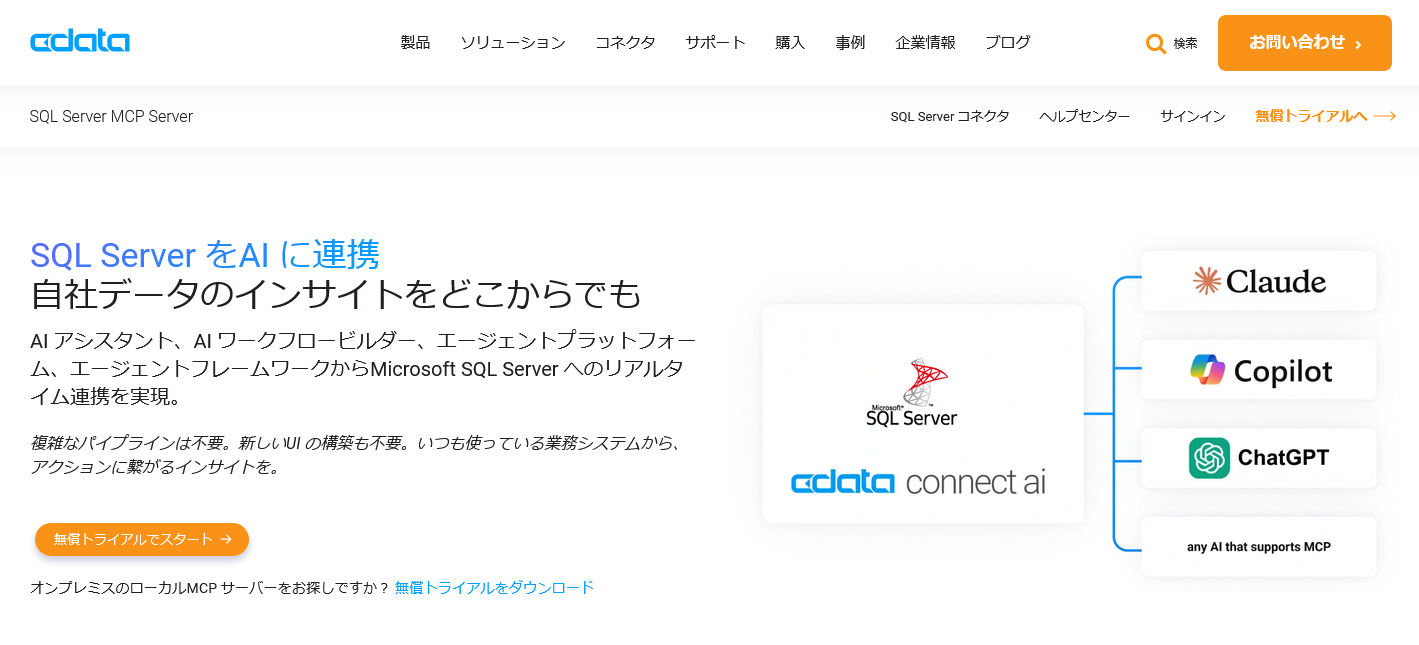Click the SQL Server MCP Server title
Image resolution: width=1419 pixels, height=645 pixels.
coord(111,116)
